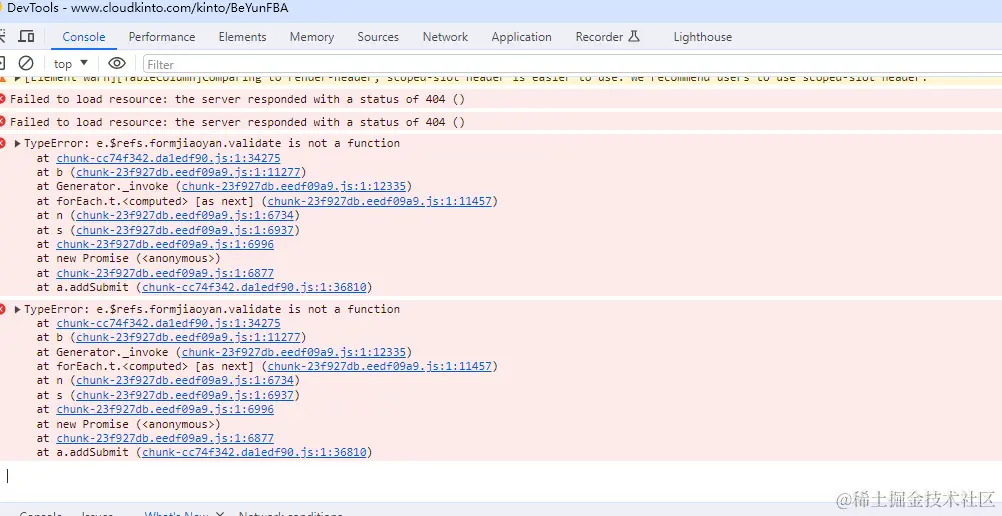Switch to the Console tab
This screenshot has height=516, width=1002.
[84, 37]
